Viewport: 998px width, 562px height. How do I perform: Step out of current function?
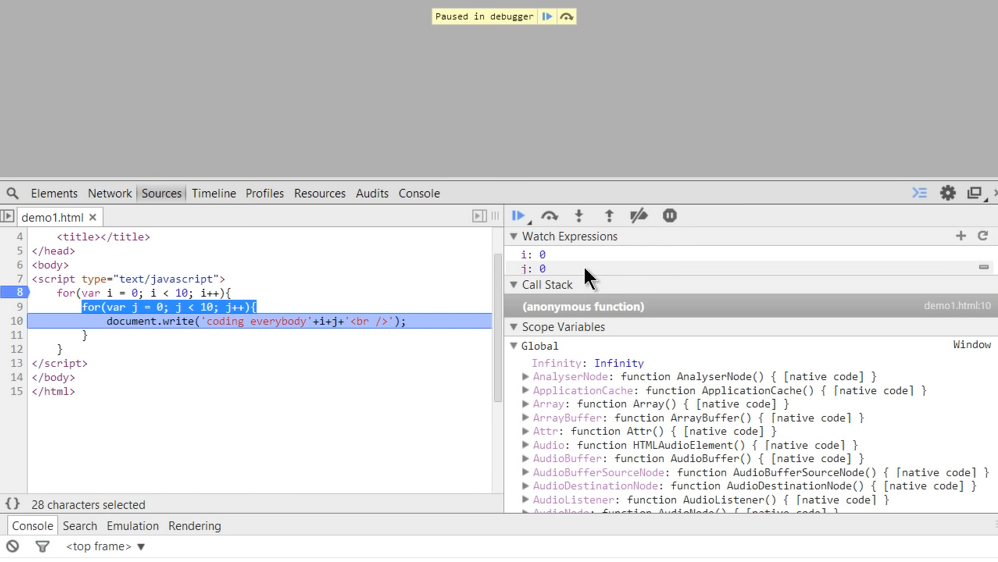(609, 216)
